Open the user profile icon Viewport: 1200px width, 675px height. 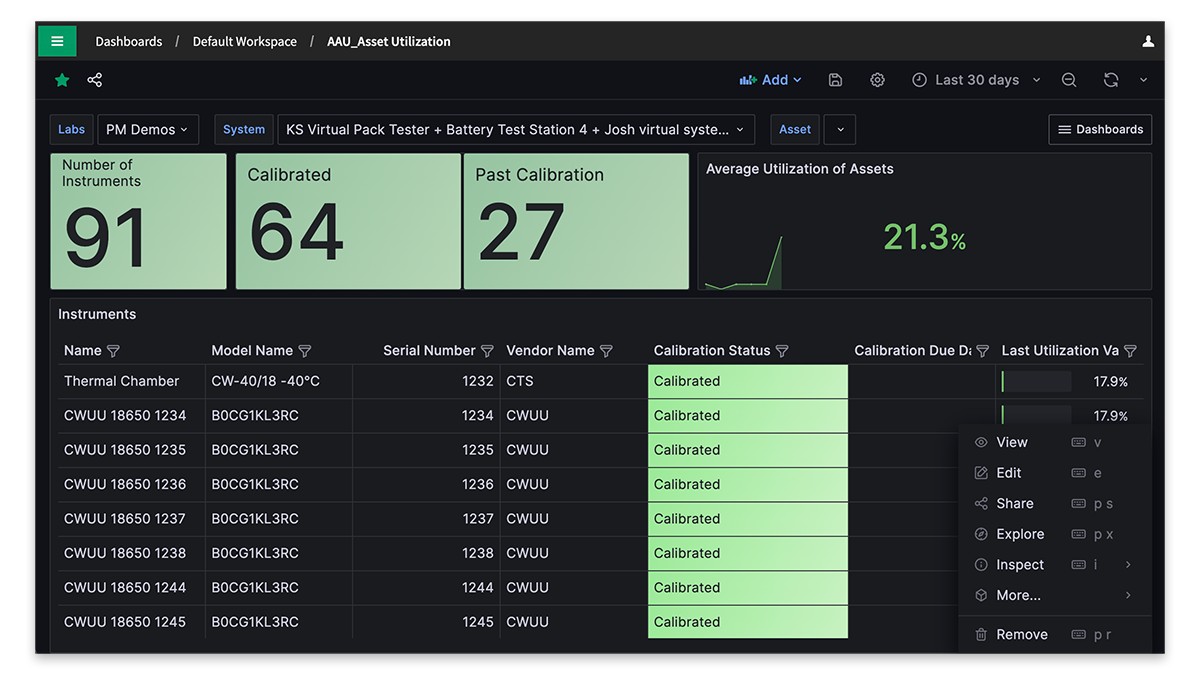(1148, 41)
